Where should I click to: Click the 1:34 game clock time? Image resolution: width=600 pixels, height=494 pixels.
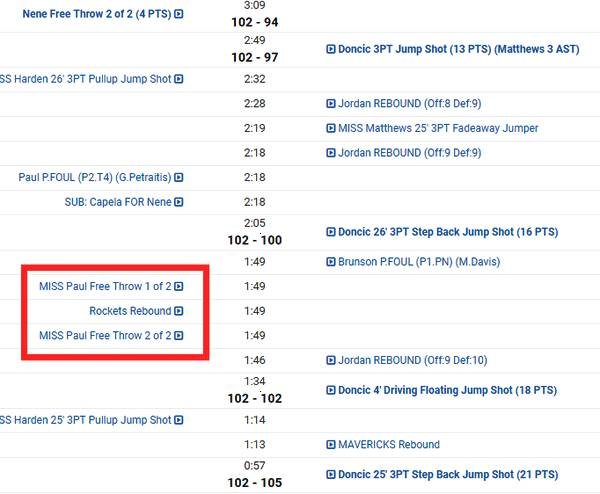[x=255, y=382]
